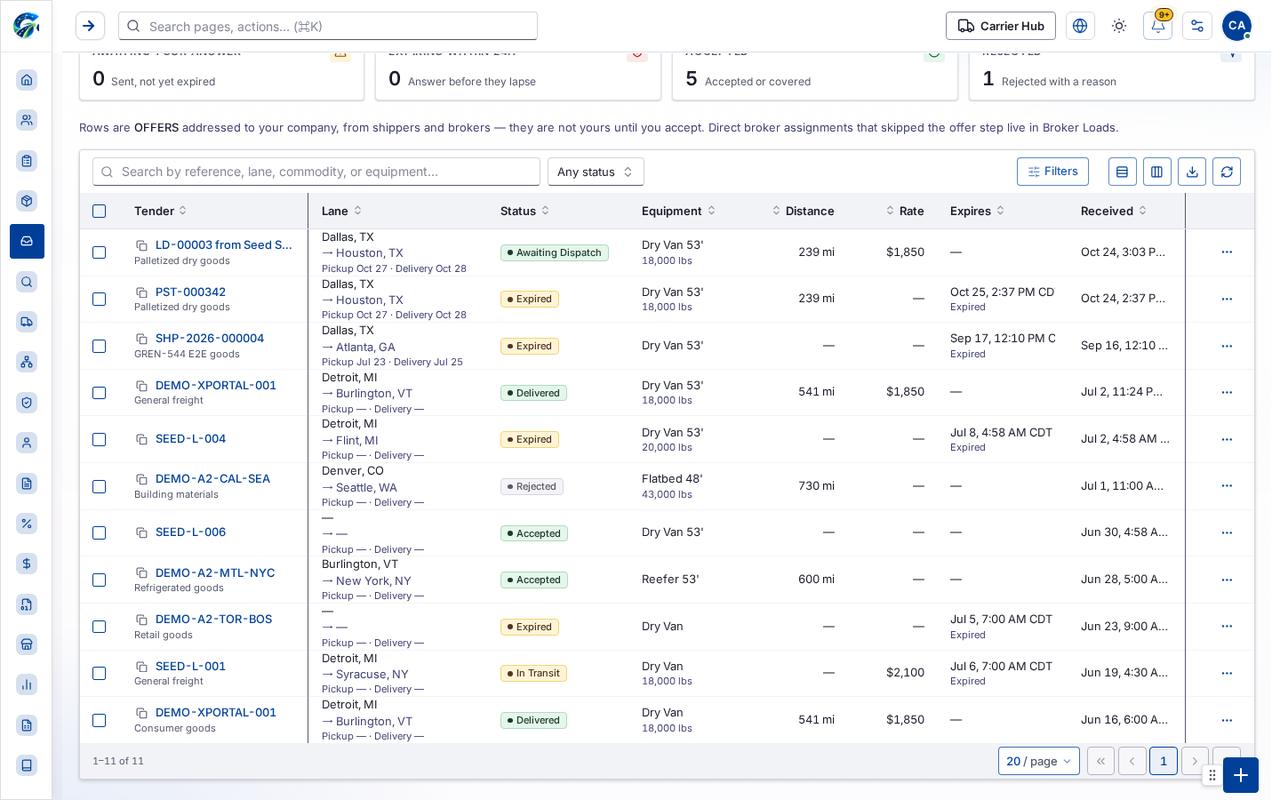Download the table with the export icon

pos(1192,172)
